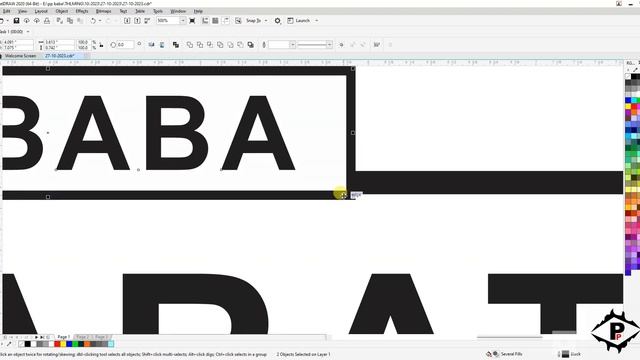The width and height of the screenshot is (640, 360).
Task: Click the Trim shaping icon
Action: 200,44
